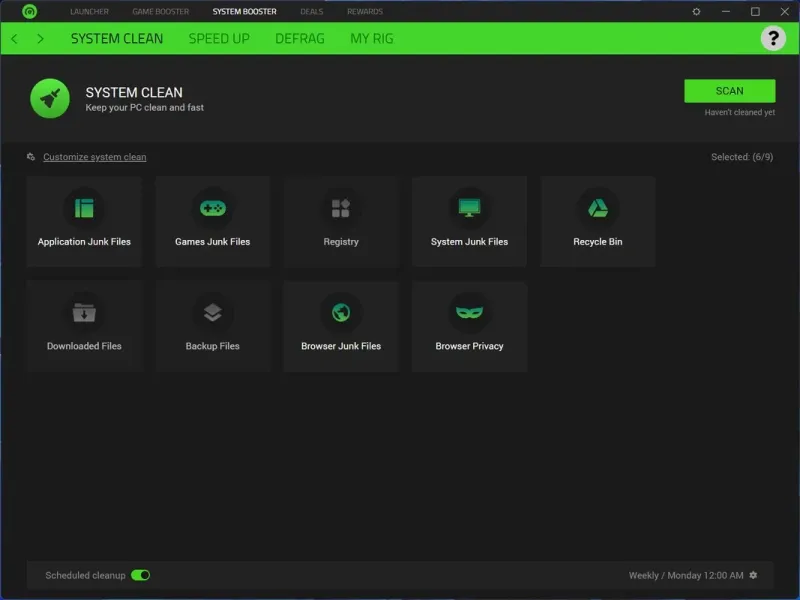
Task: Go back with the left arrow
Action: pos(14,39)
